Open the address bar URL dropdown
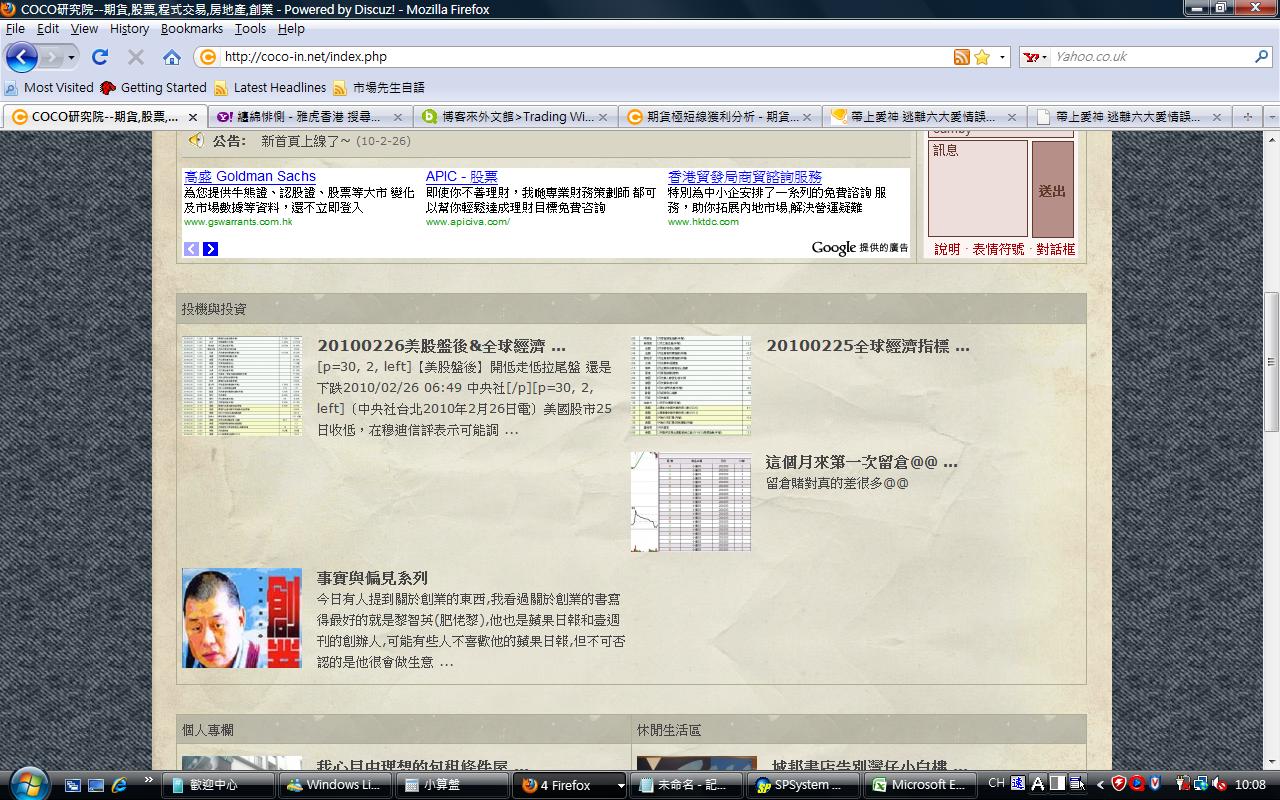Screen dimensions: 1280x800 1002,57
